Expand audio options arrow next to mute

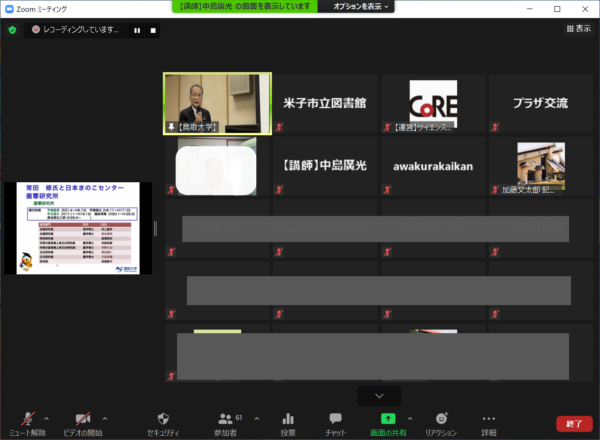(47, 419)
